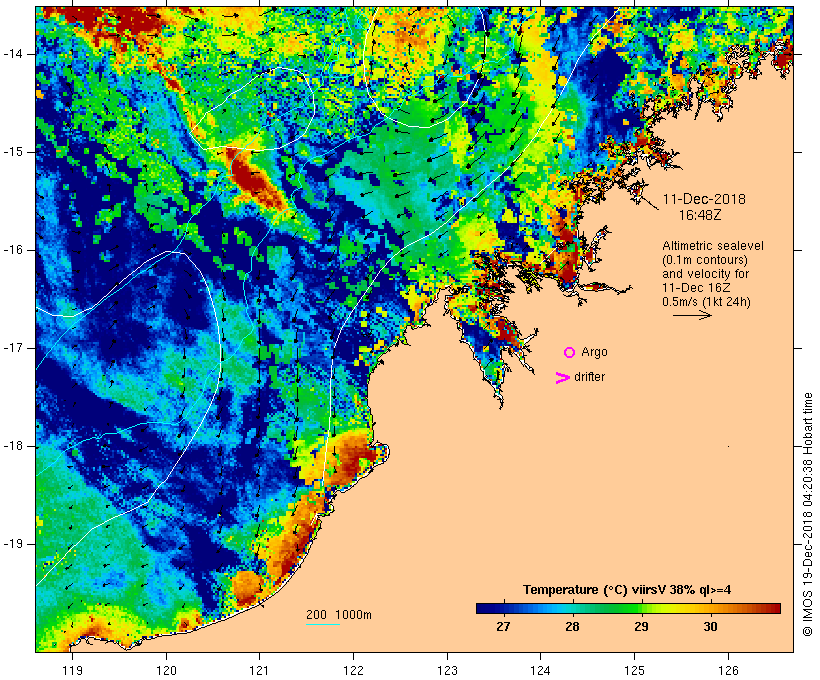The height and width of the screenshot is (680, 820).
Task: Click the cyan 200m isobath legend line
Action: coord(323,624)
